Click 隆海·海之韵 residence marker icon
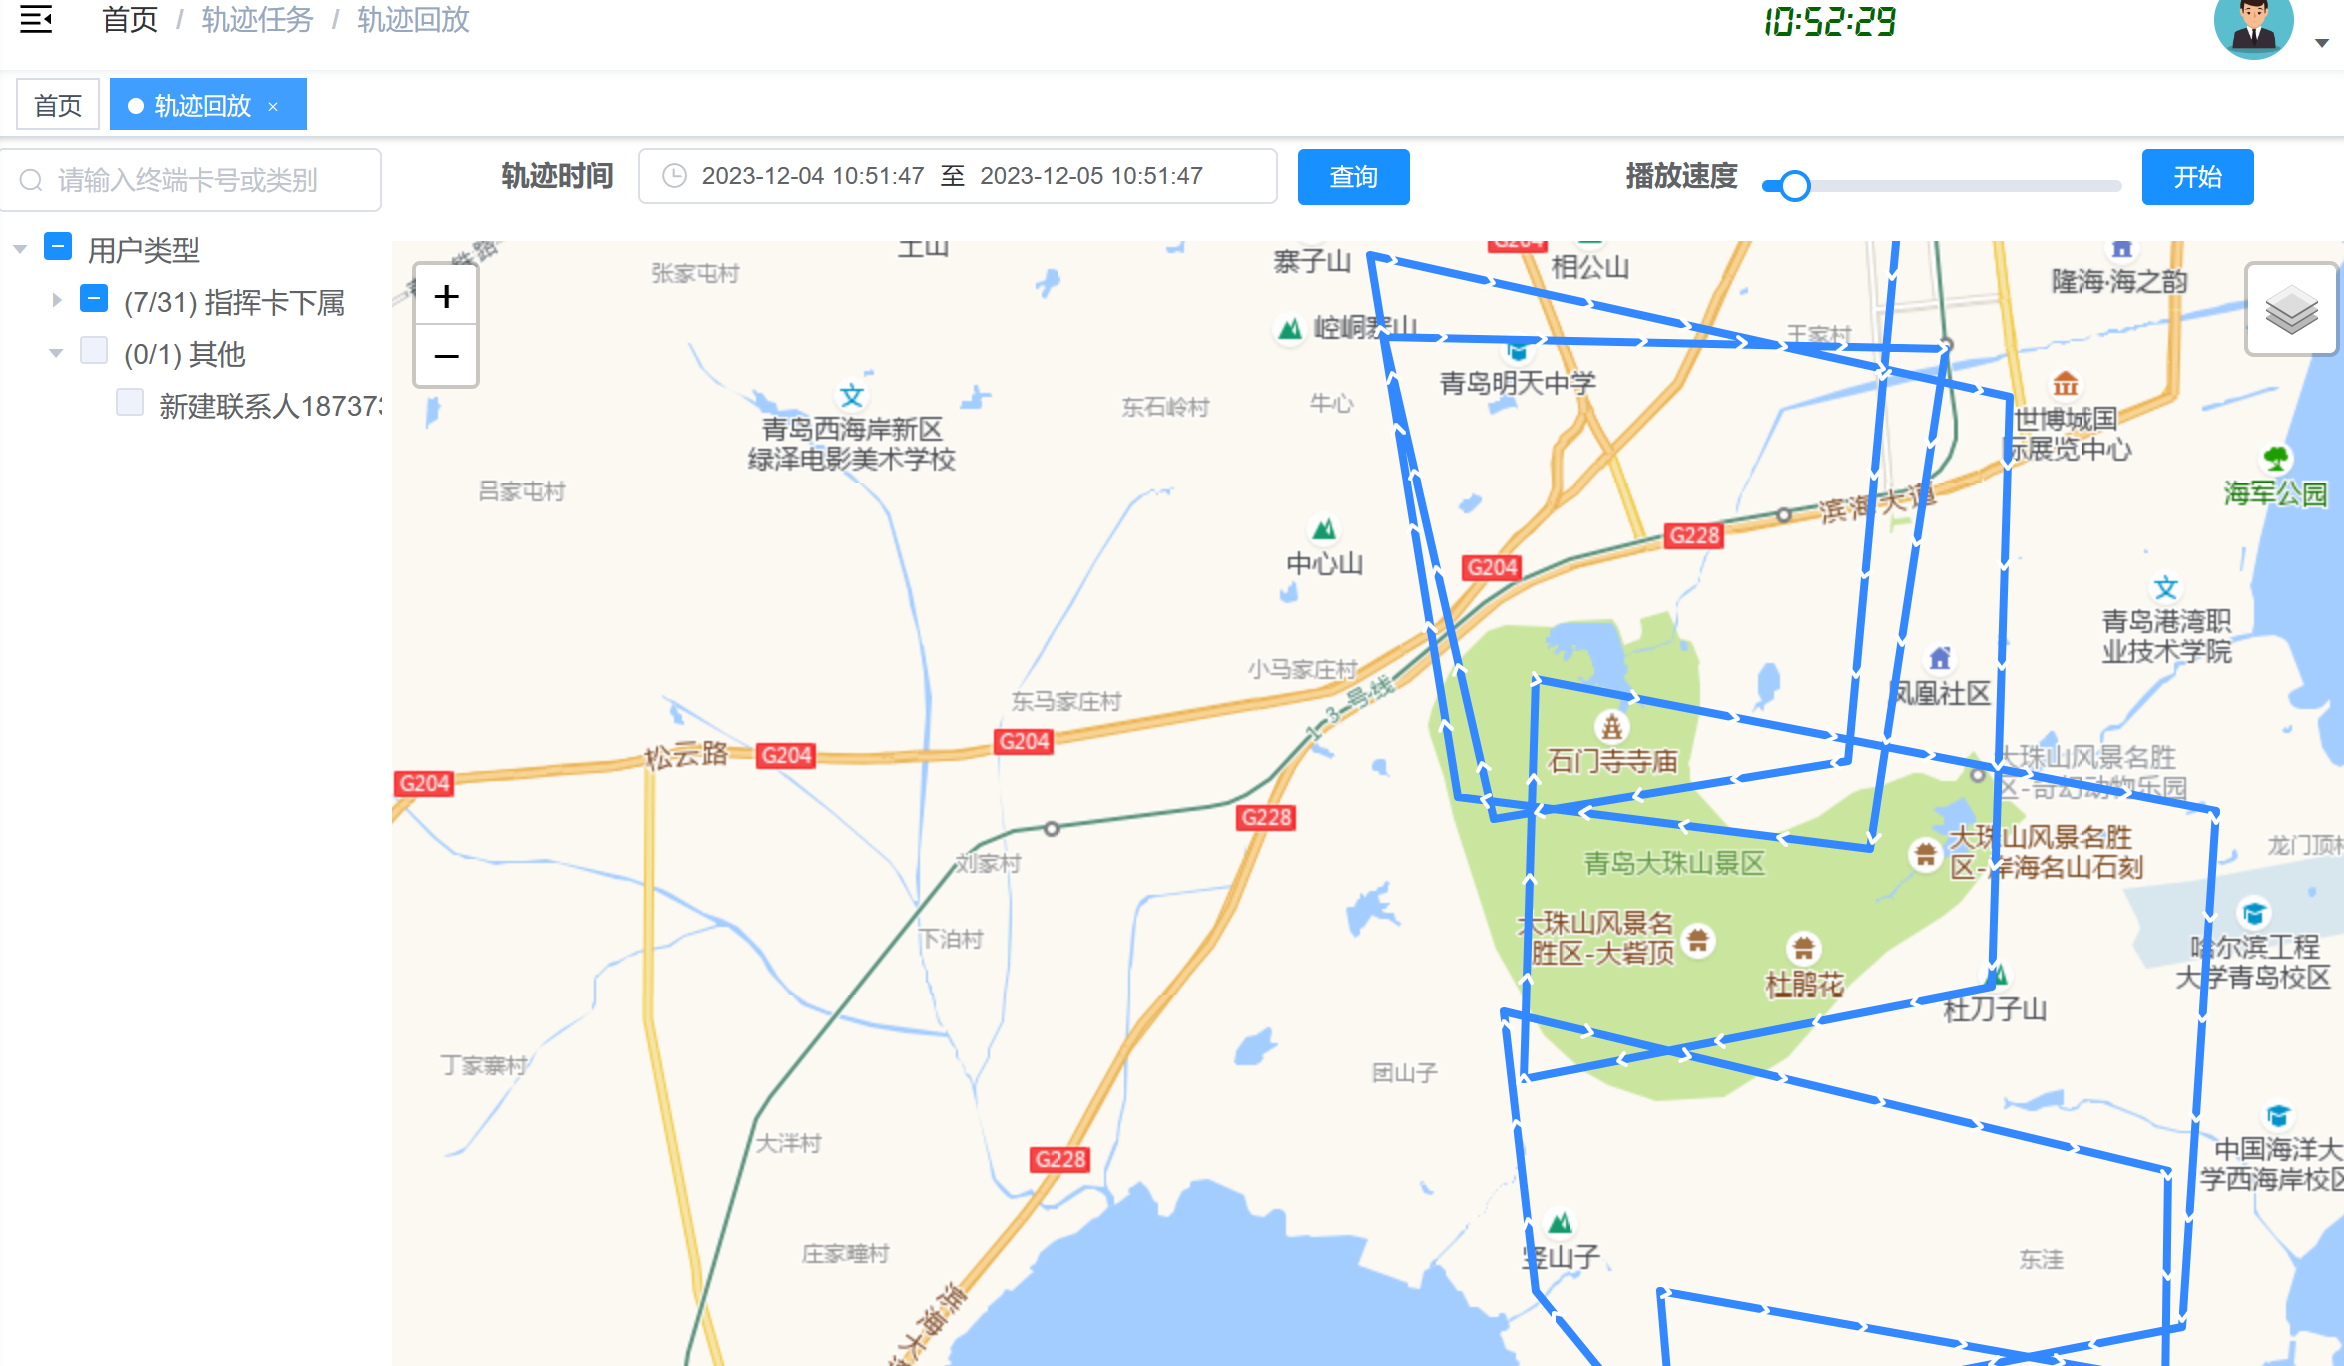The width and height of the screenshot is (2344, 1366). pos(2121,249)
